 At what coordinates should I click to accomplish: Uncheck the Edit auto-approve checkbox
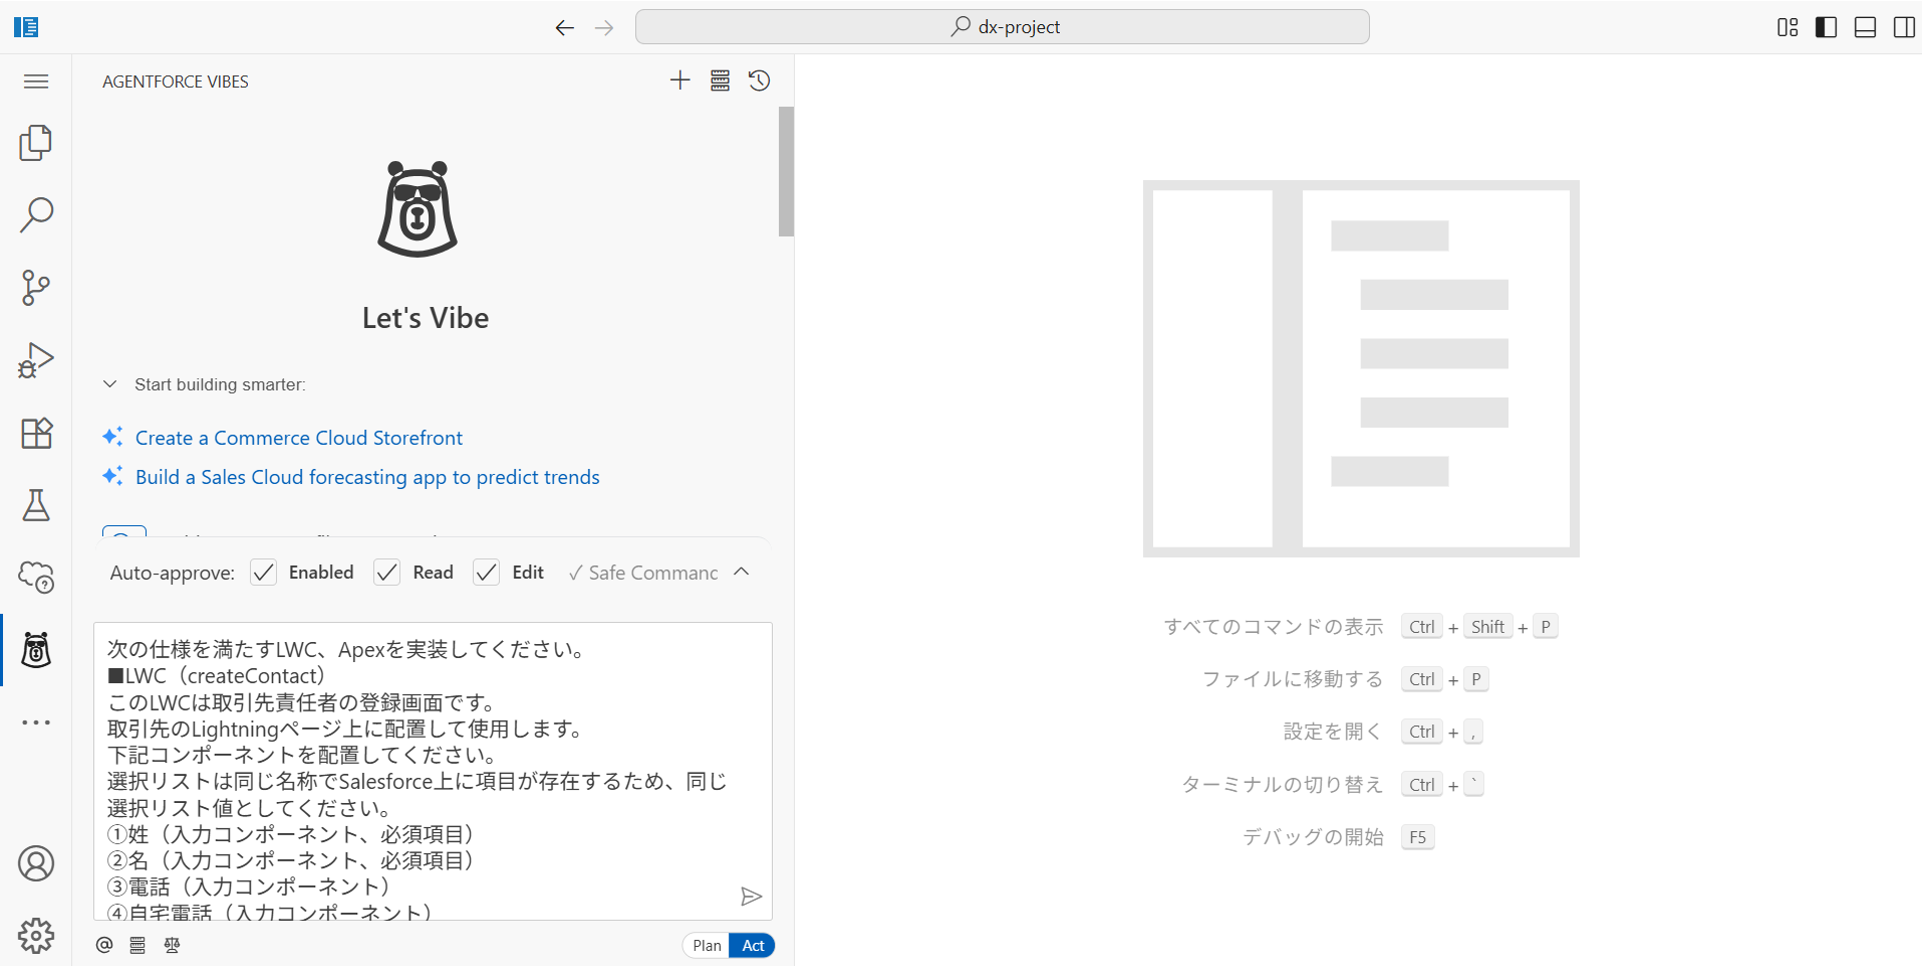pyautogui.click(x=486, y=572)
